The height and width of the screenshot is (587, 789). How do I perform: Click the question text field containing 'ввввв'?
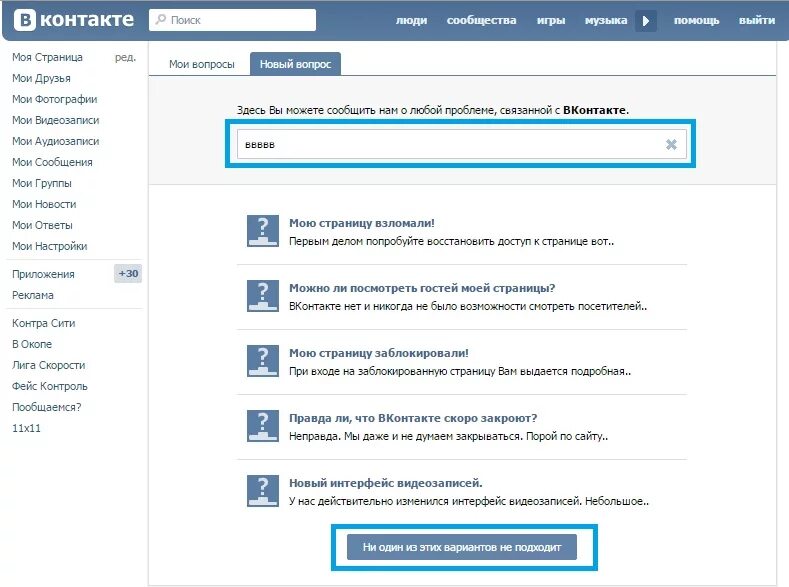[461, 144]
